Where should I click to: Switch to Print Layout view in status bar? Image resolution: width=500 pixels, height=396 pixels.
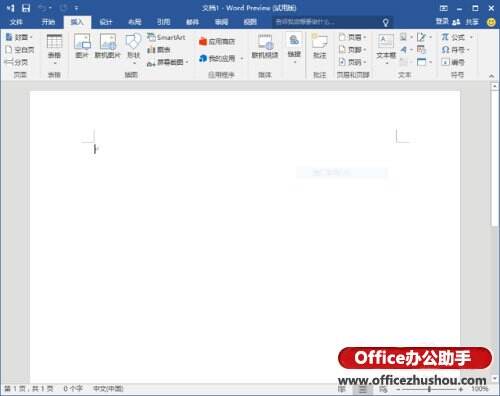(363, 389)
